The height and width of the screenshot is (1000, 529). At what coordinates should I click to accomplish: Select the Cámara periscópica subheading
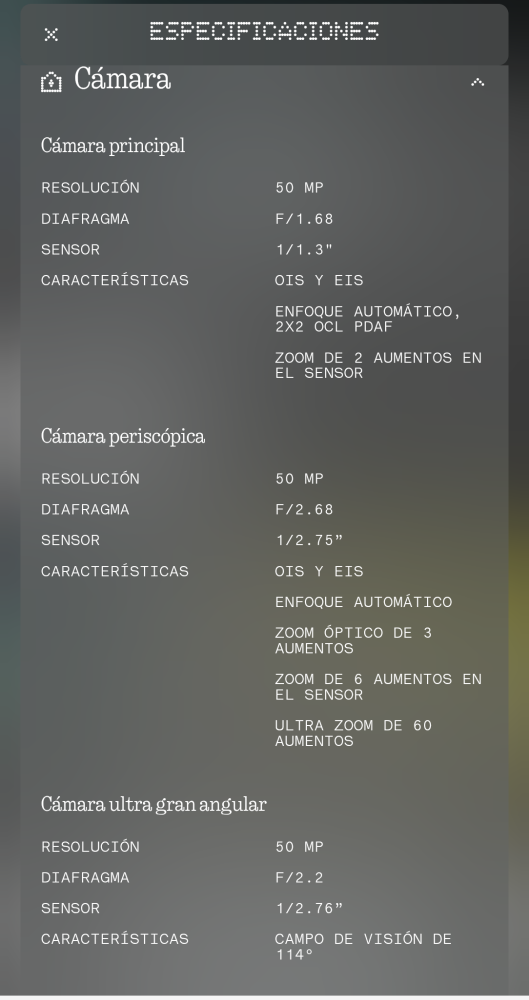pyautogui.click(x=123, y=436)
